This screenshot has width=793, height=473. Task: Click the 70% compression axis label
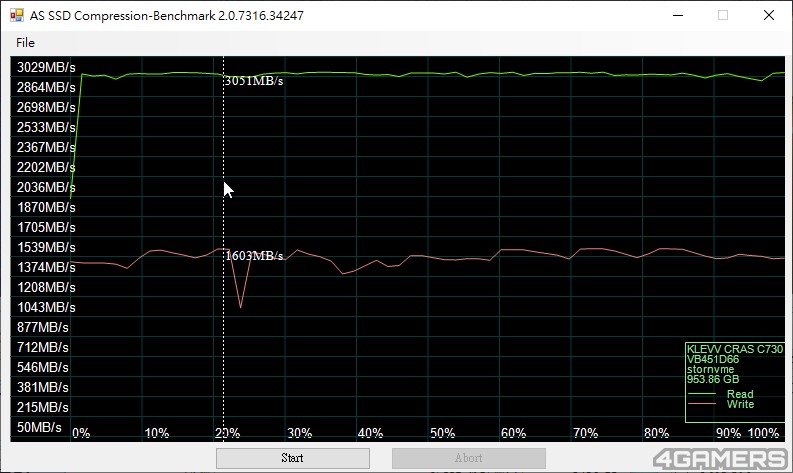coord(585,434)
